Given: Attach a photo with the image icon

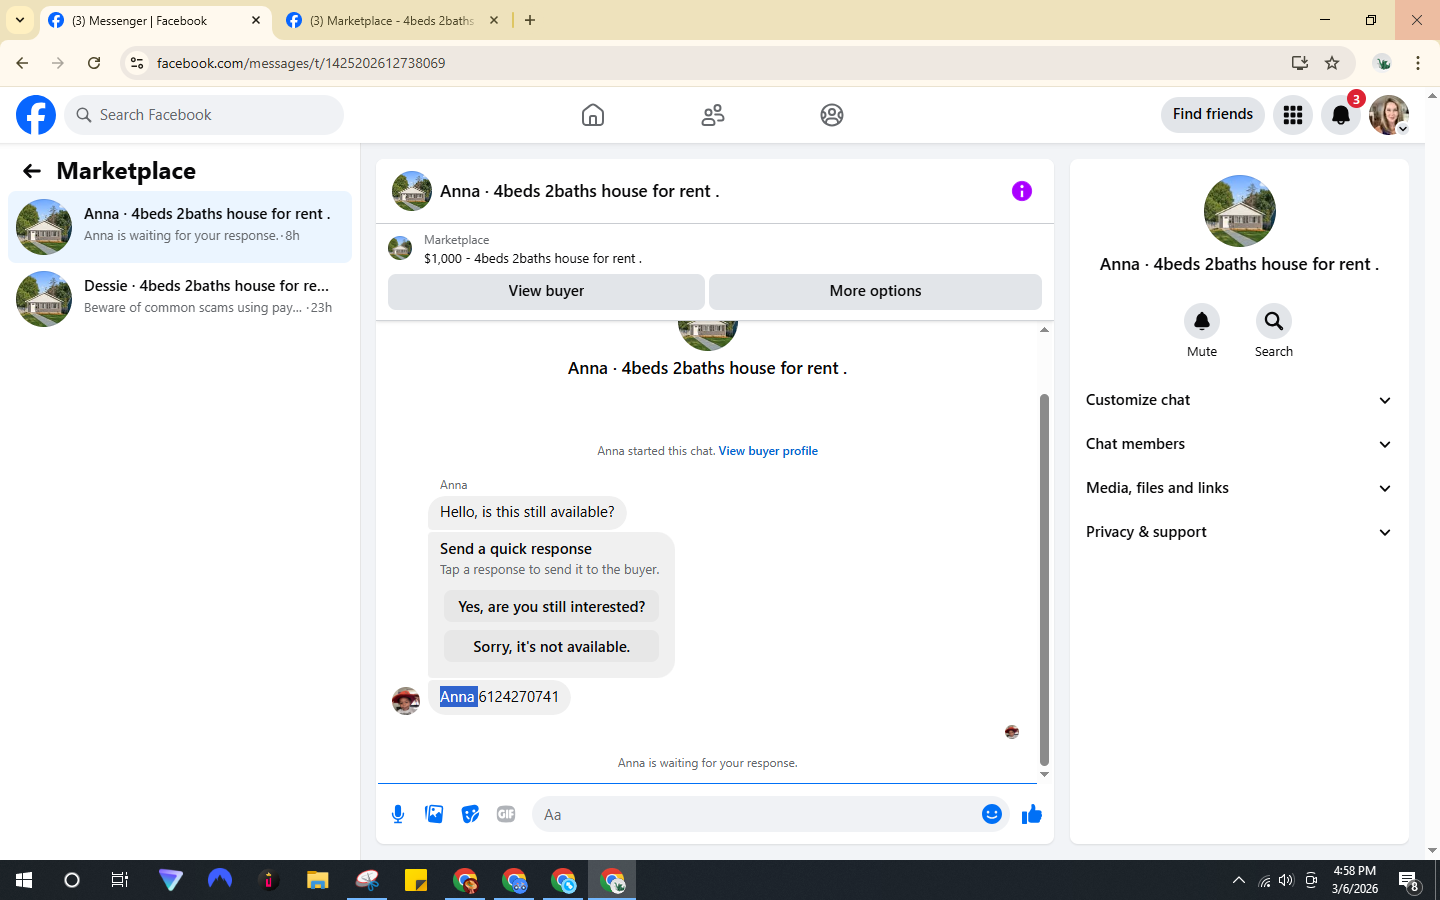Looking at the screenshot, I should tap(434, 814).
